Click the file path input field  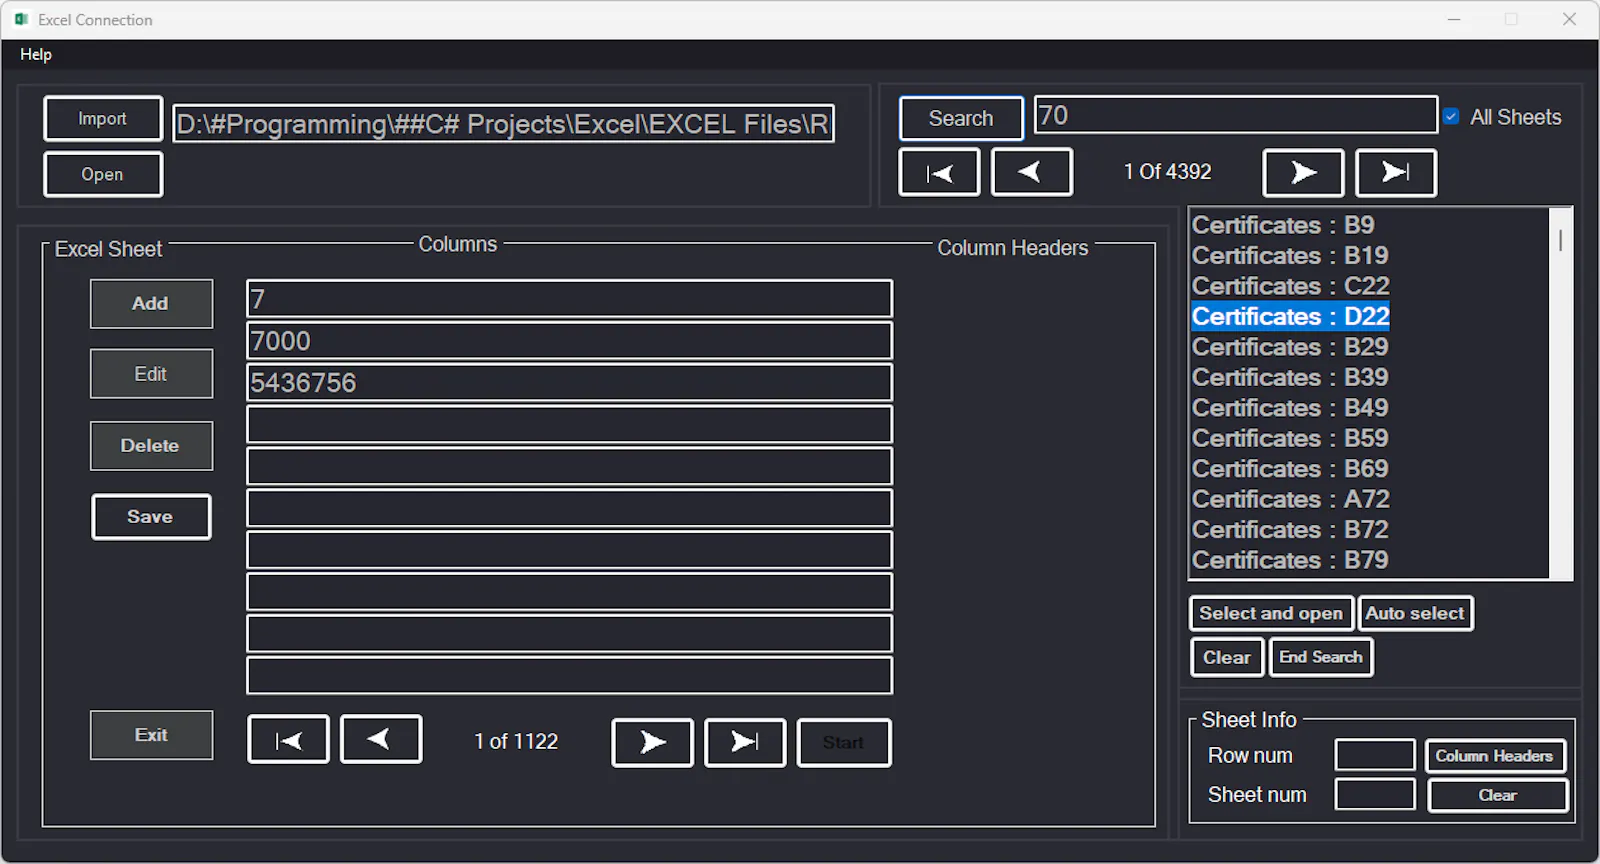tap(504, 124)
